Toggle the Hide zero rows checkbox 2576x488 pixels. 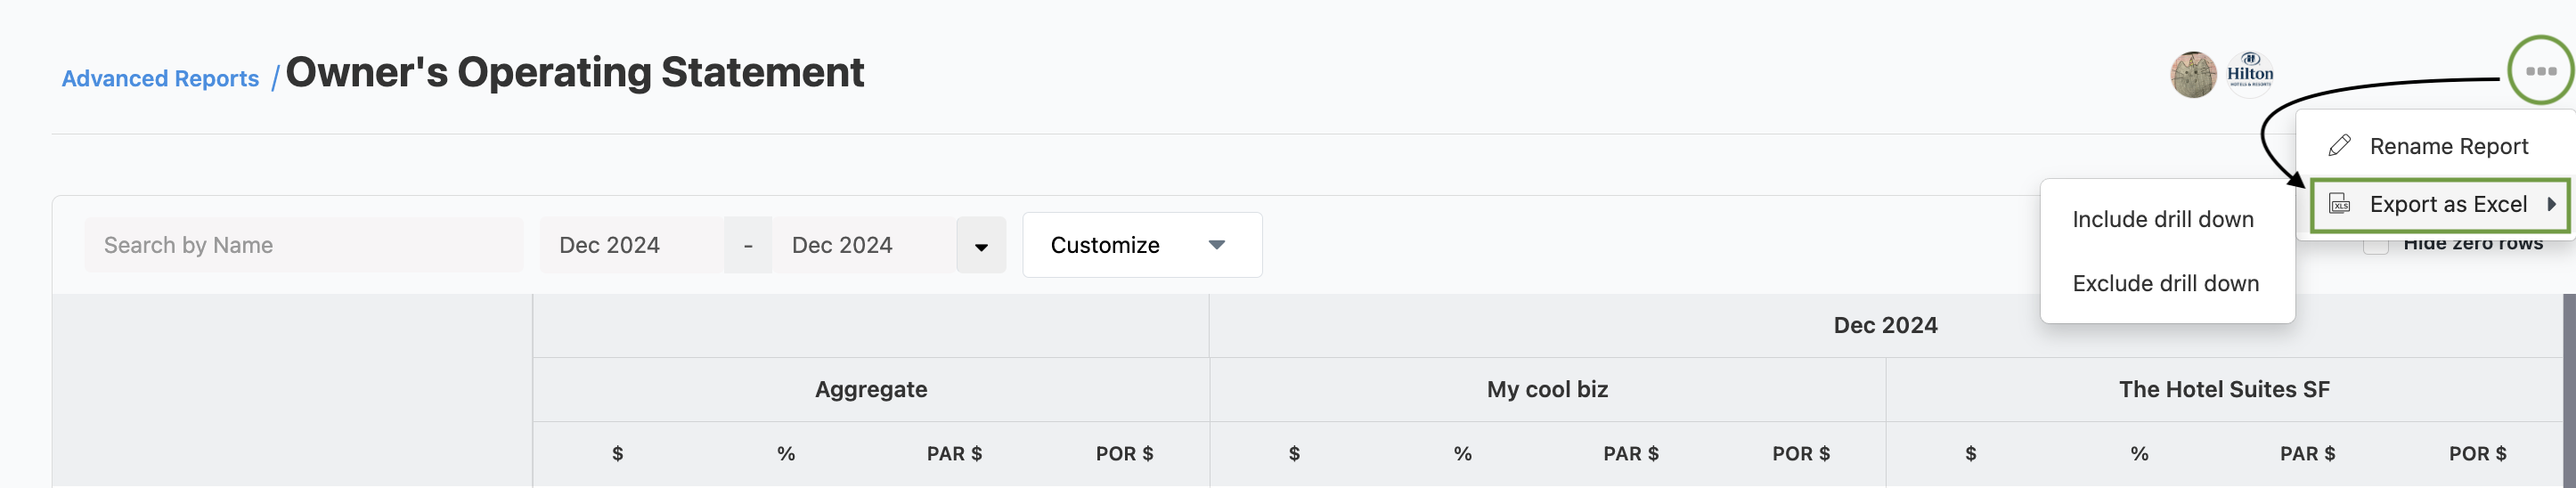point(2375,245)
